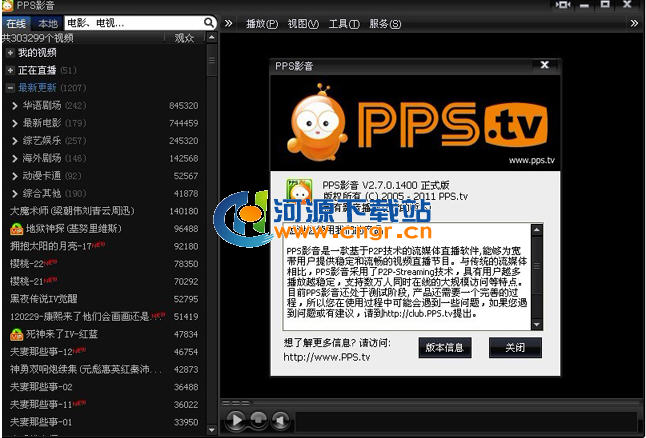Image resolution: width=646 pixels, height=438 pixels.
Task: Switch to the 本地 tab
Action: pyautogui.click(x=47, y=22)
